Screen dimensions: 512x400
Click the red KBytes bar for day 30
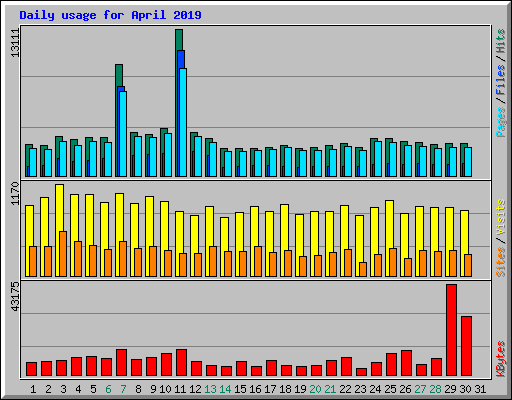pyautogui.click(x=466, y=346)
